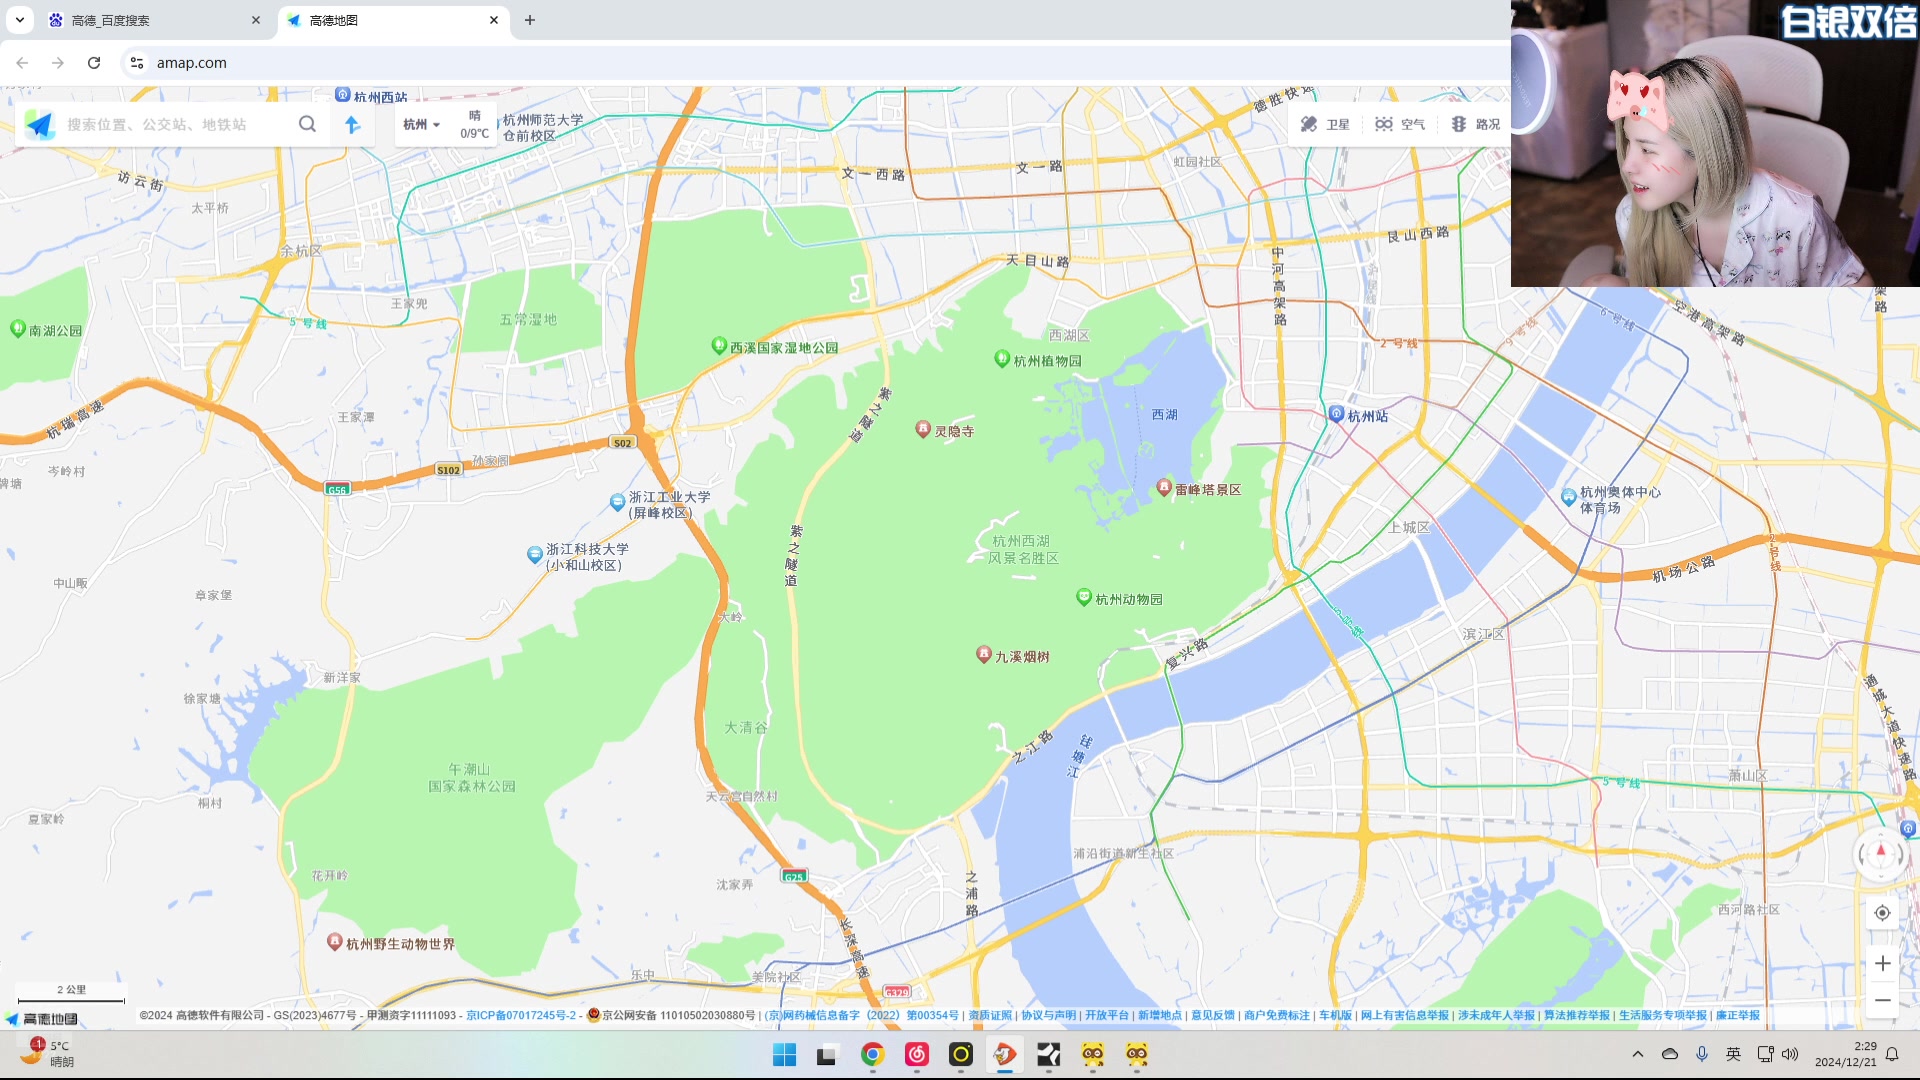Open the taskbar weather widget
The width and height of the screenshot is (1920, 1080).
[x=48, y=1053]
